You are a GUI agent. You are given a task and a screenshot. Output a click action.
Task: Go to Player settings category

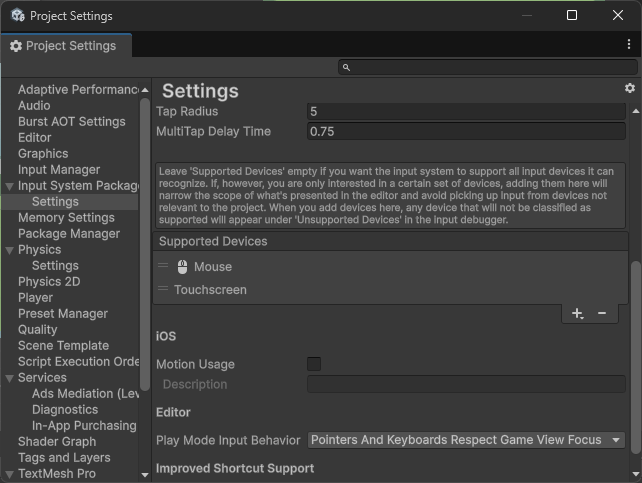click(x=36, y=297)
